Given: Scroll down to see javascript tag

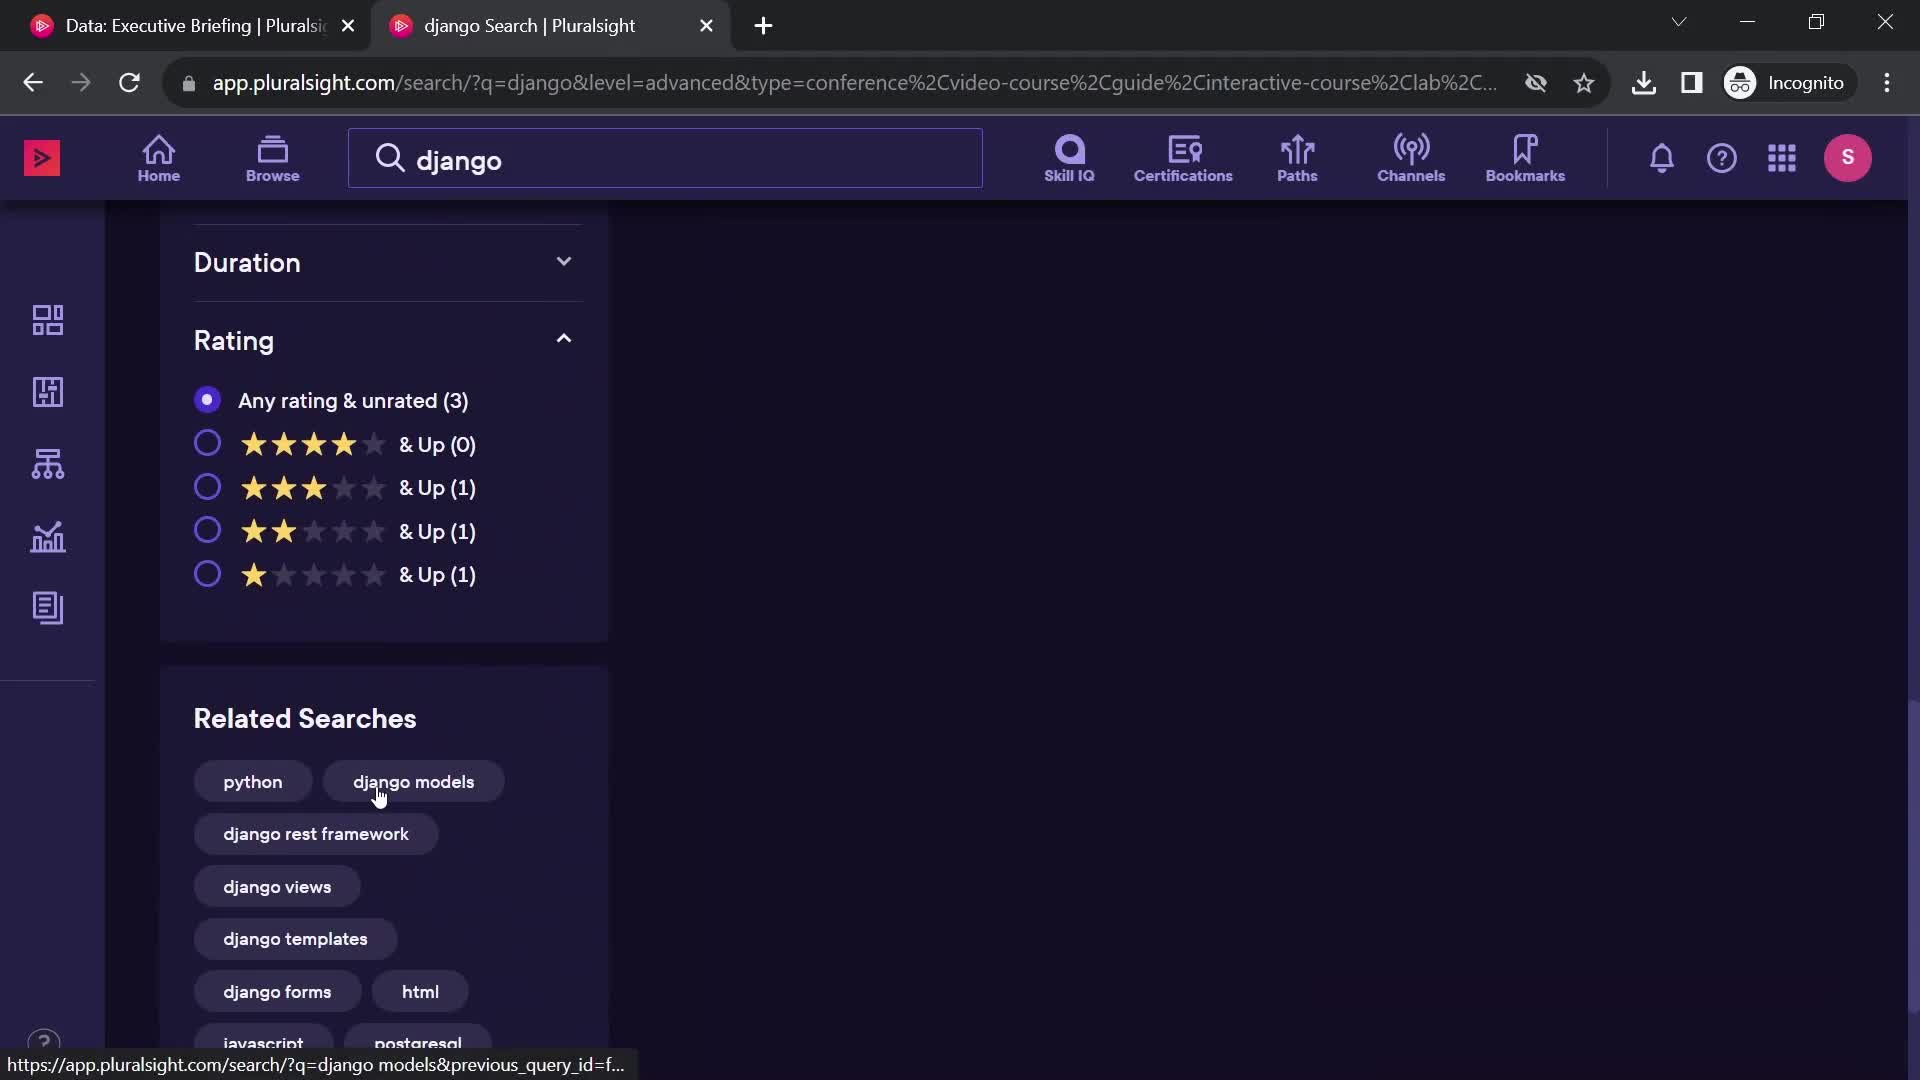Looking at the screenshot, I should point(264,1044).
